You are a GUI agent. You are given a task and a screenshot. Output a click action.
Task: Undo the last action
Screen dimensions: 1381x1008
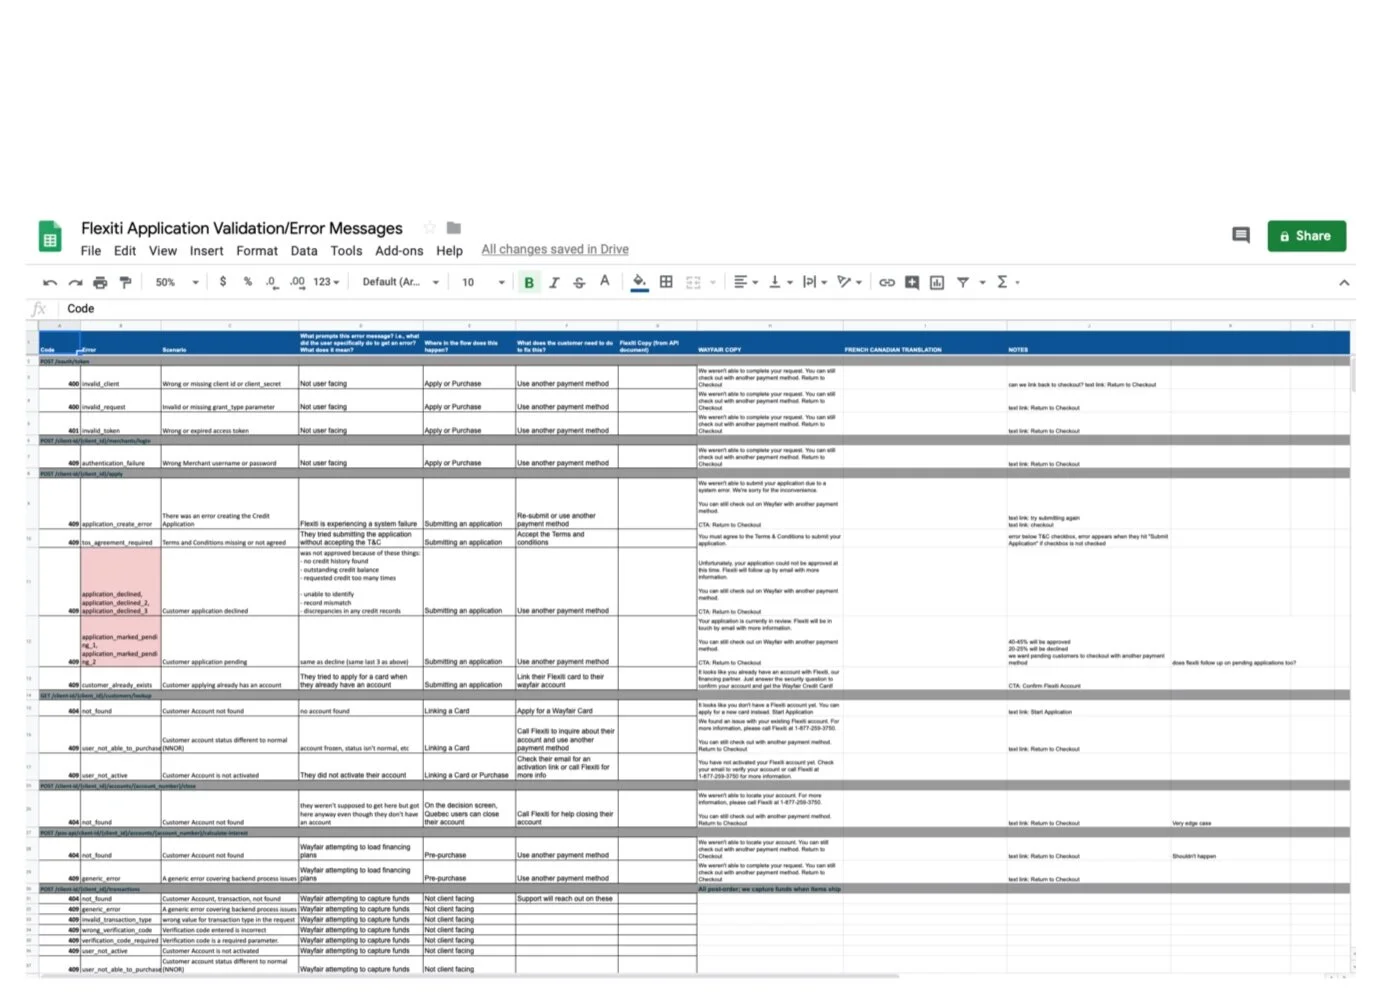click(x=50, y=283)
